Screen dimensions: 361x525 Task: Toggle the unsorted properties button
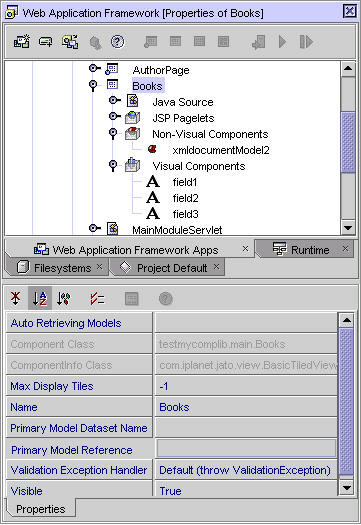[15, 298]
